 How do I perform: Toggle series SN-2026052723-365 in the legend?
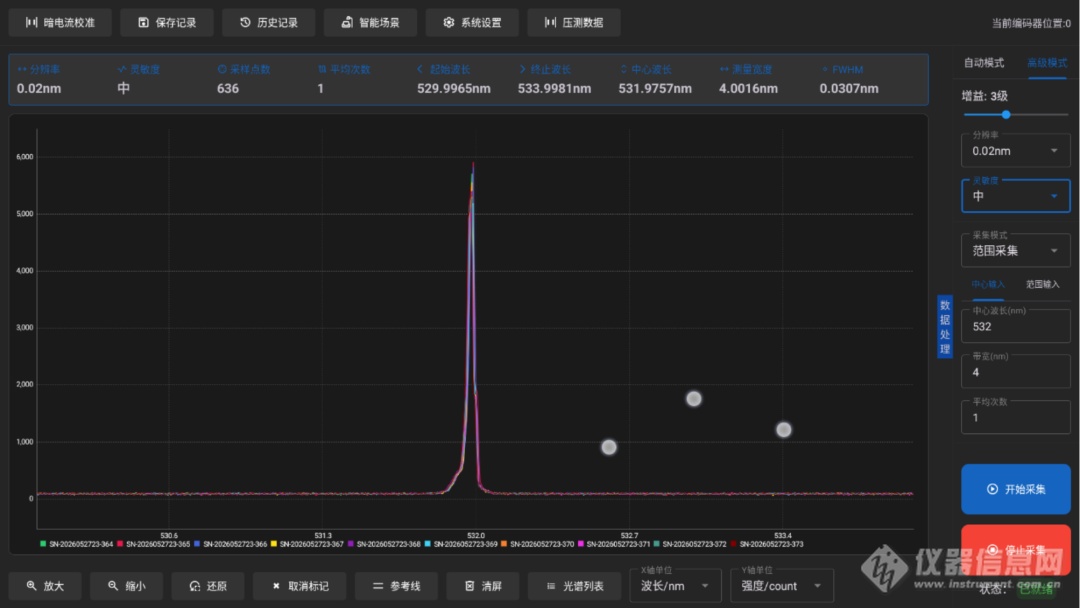pos(154,544)
